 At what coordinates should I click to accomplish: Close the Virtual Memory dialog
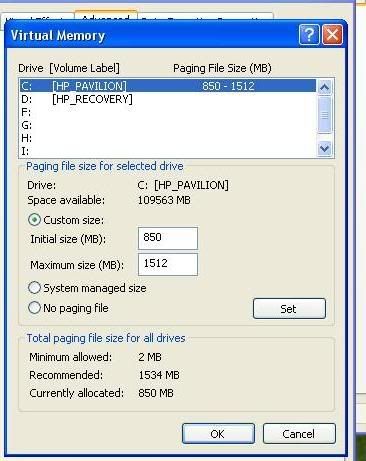click(x=332, y=34)
